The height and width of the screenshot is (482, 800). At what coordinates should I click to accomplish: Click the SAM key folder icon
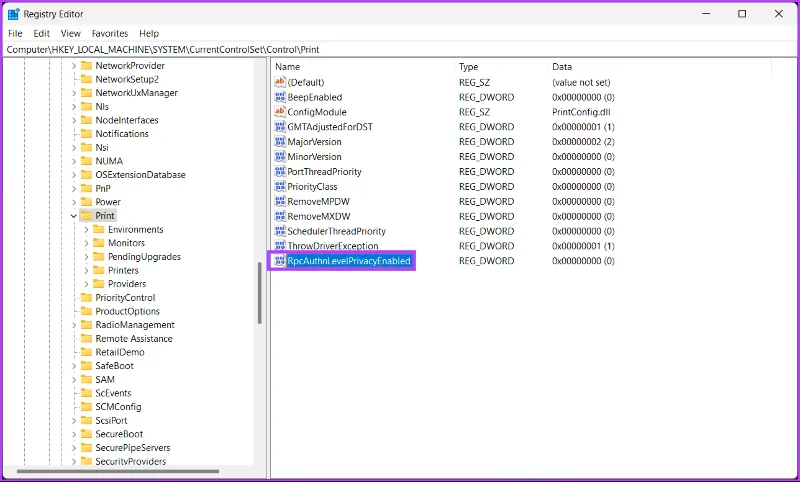coord(86,379)
